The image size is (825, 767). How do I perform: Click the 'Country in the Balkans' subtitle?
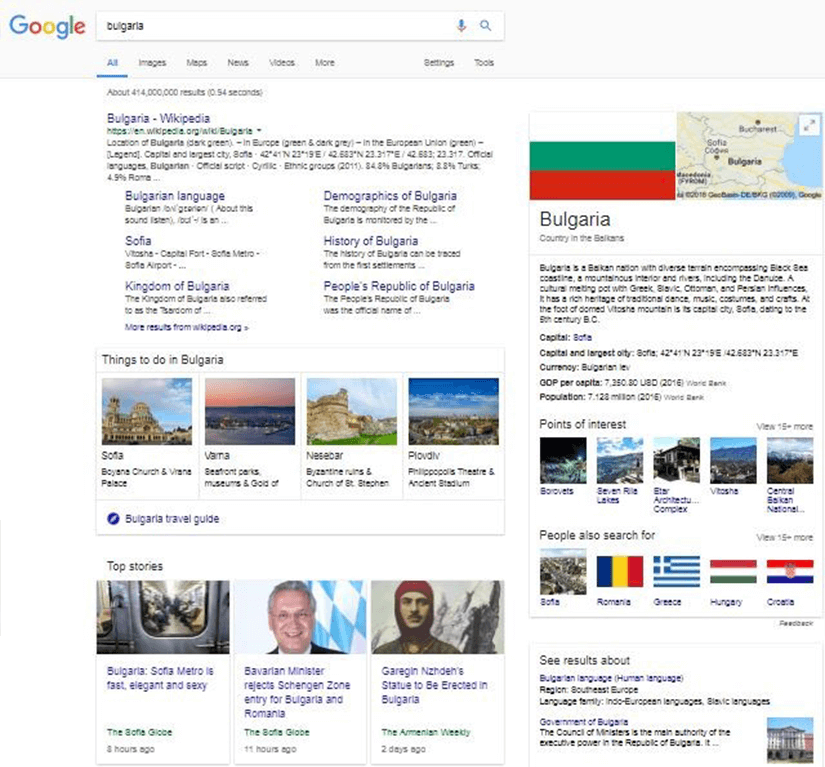point(581,238)
